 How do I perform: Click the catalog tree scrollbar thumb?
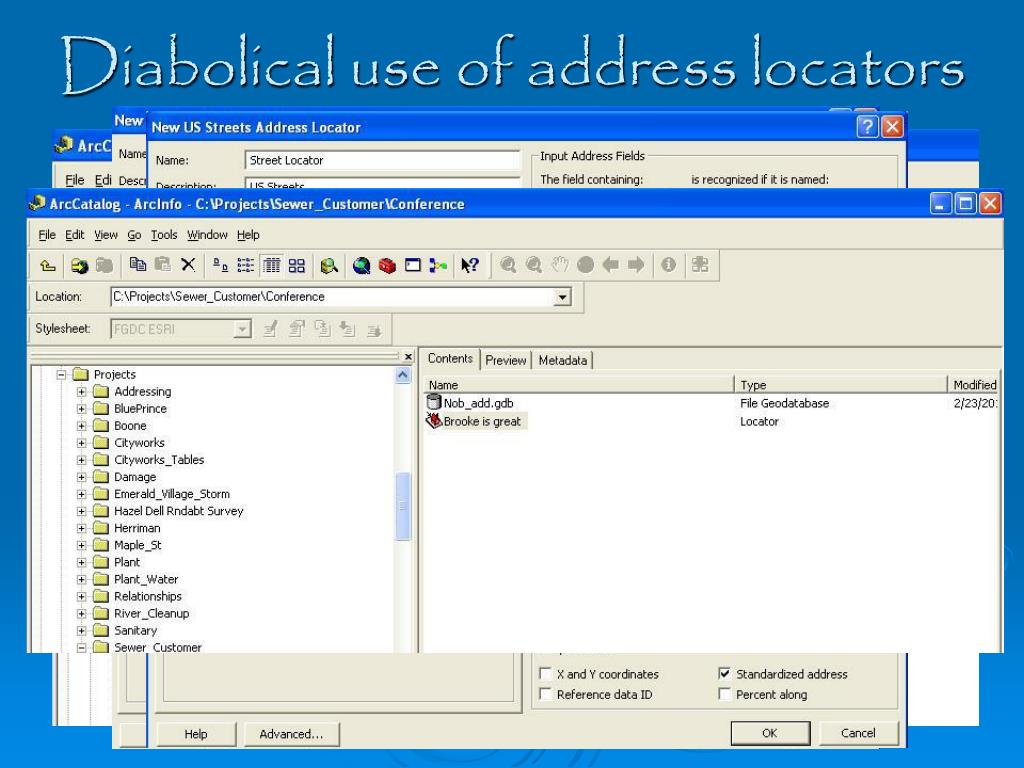point(403,506)
